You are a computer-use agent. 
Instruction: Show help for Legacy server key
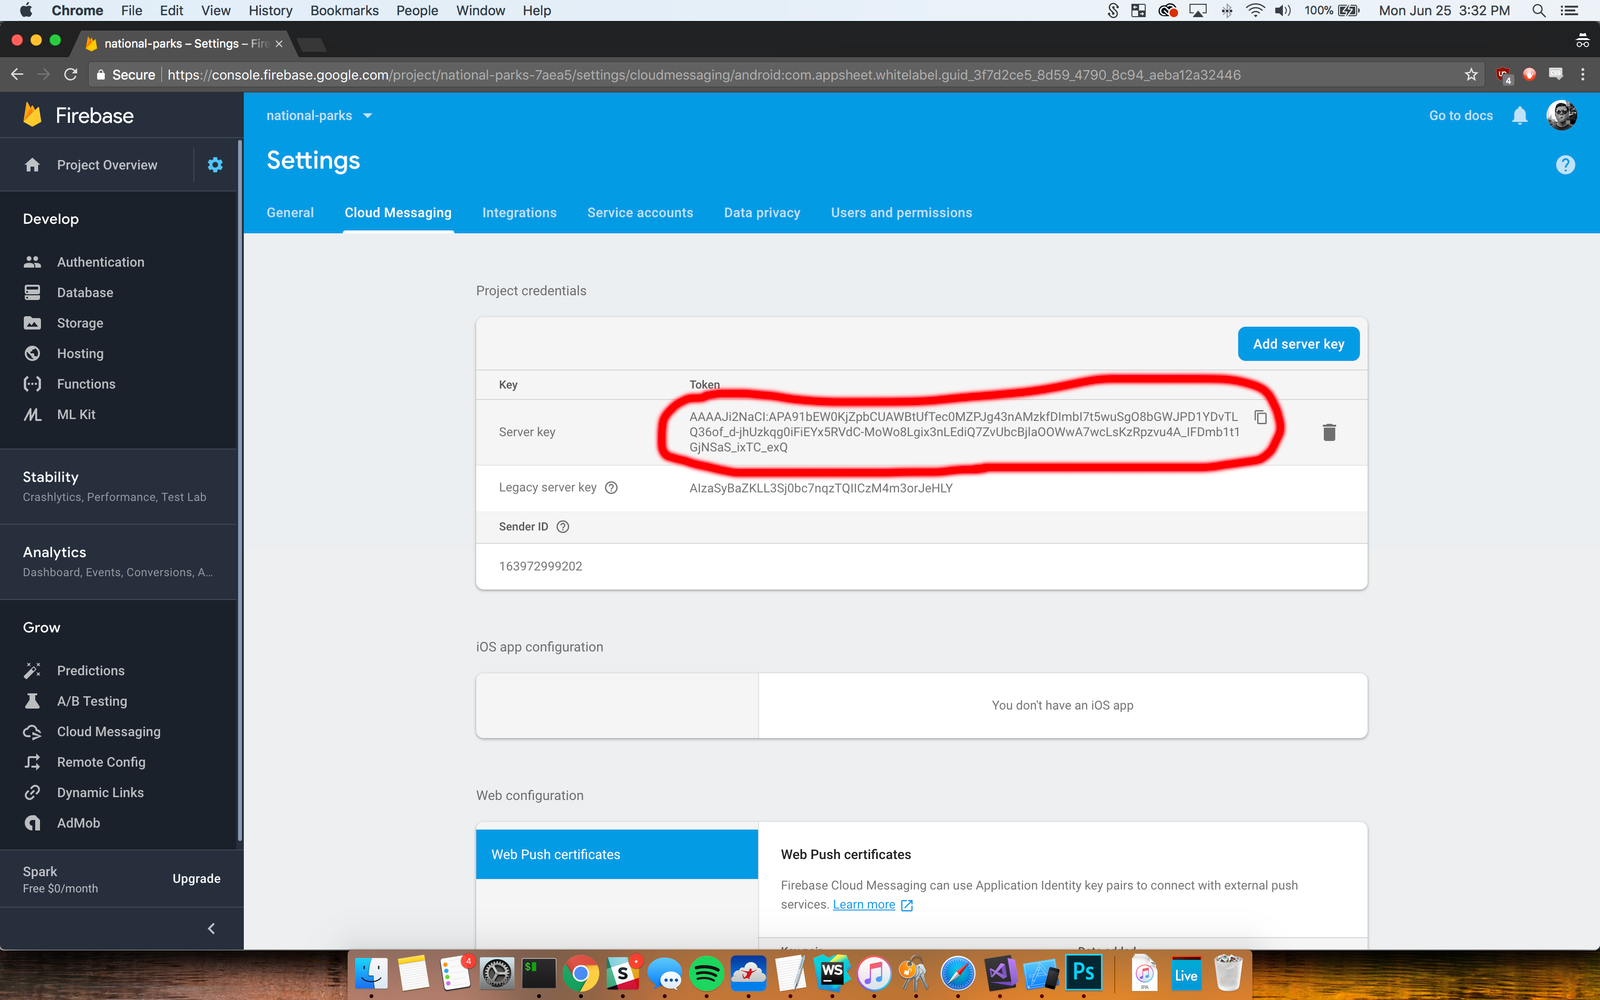(611, 488)
